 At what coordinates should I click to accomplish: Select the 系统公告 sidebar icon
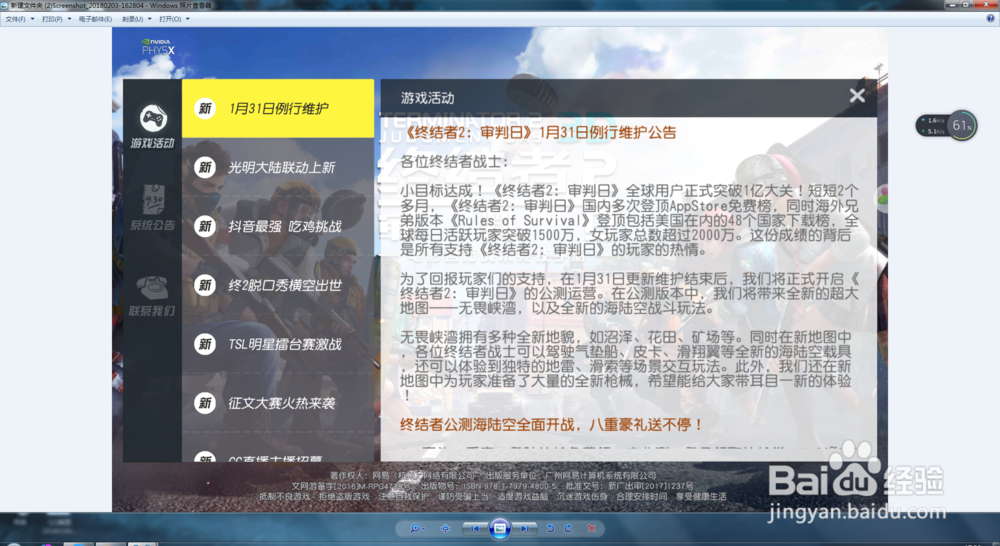pos(152,207)
